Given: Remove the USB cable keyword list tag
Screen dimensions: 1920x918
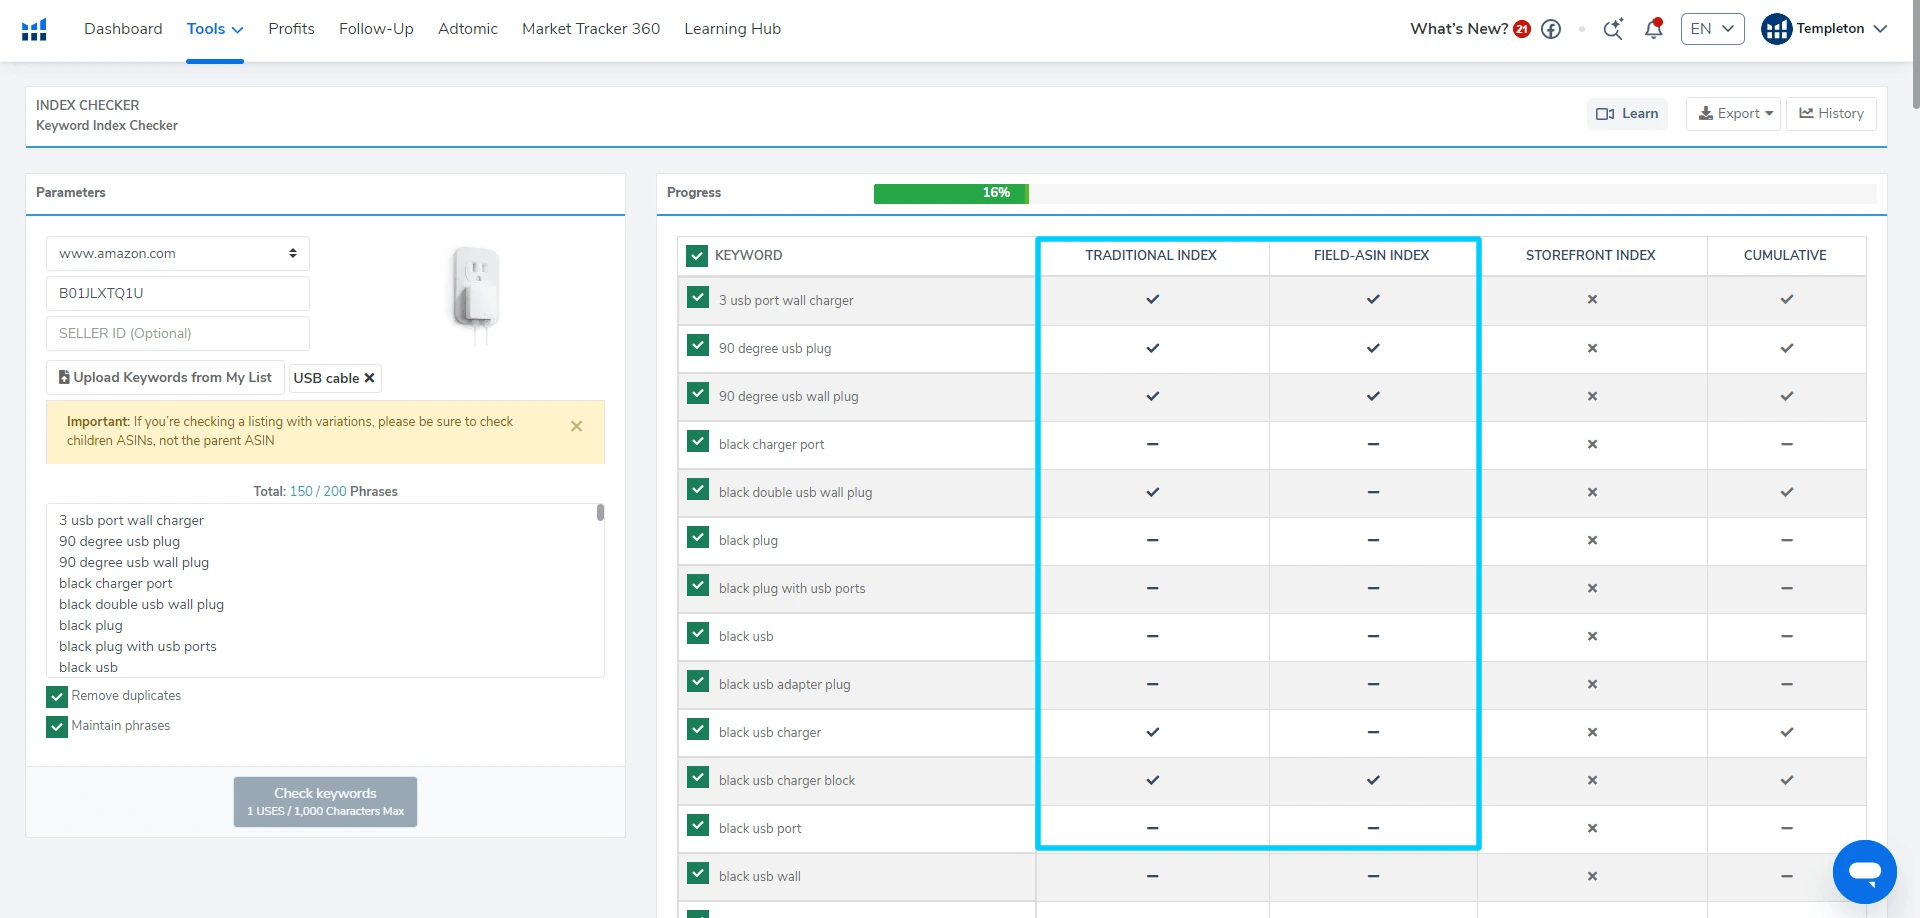Looking at the screenshot, I should point(369,378).
